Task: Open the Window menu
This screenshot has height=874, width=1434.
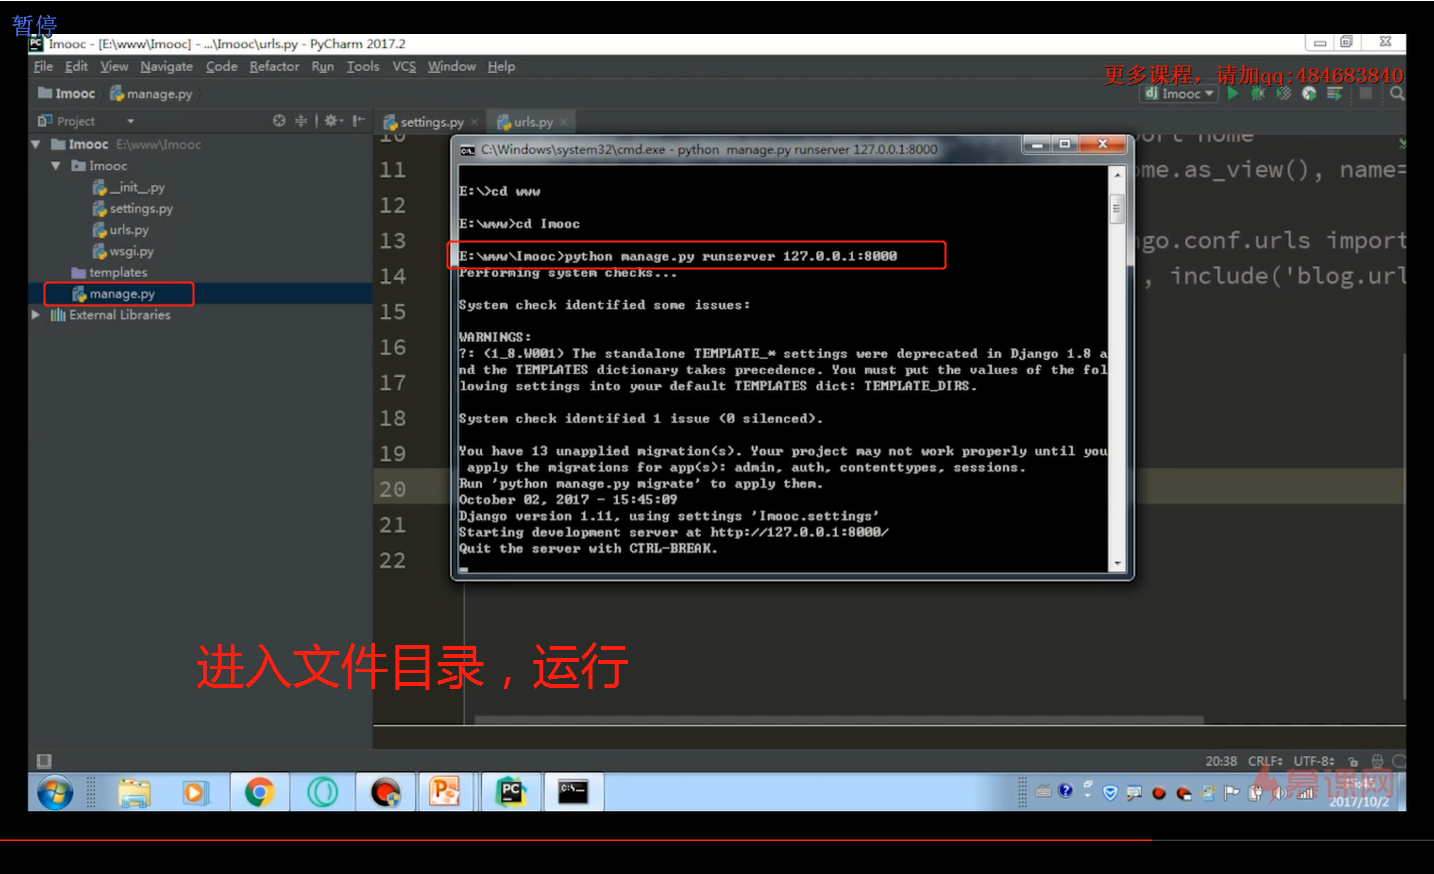Action: 452,66
